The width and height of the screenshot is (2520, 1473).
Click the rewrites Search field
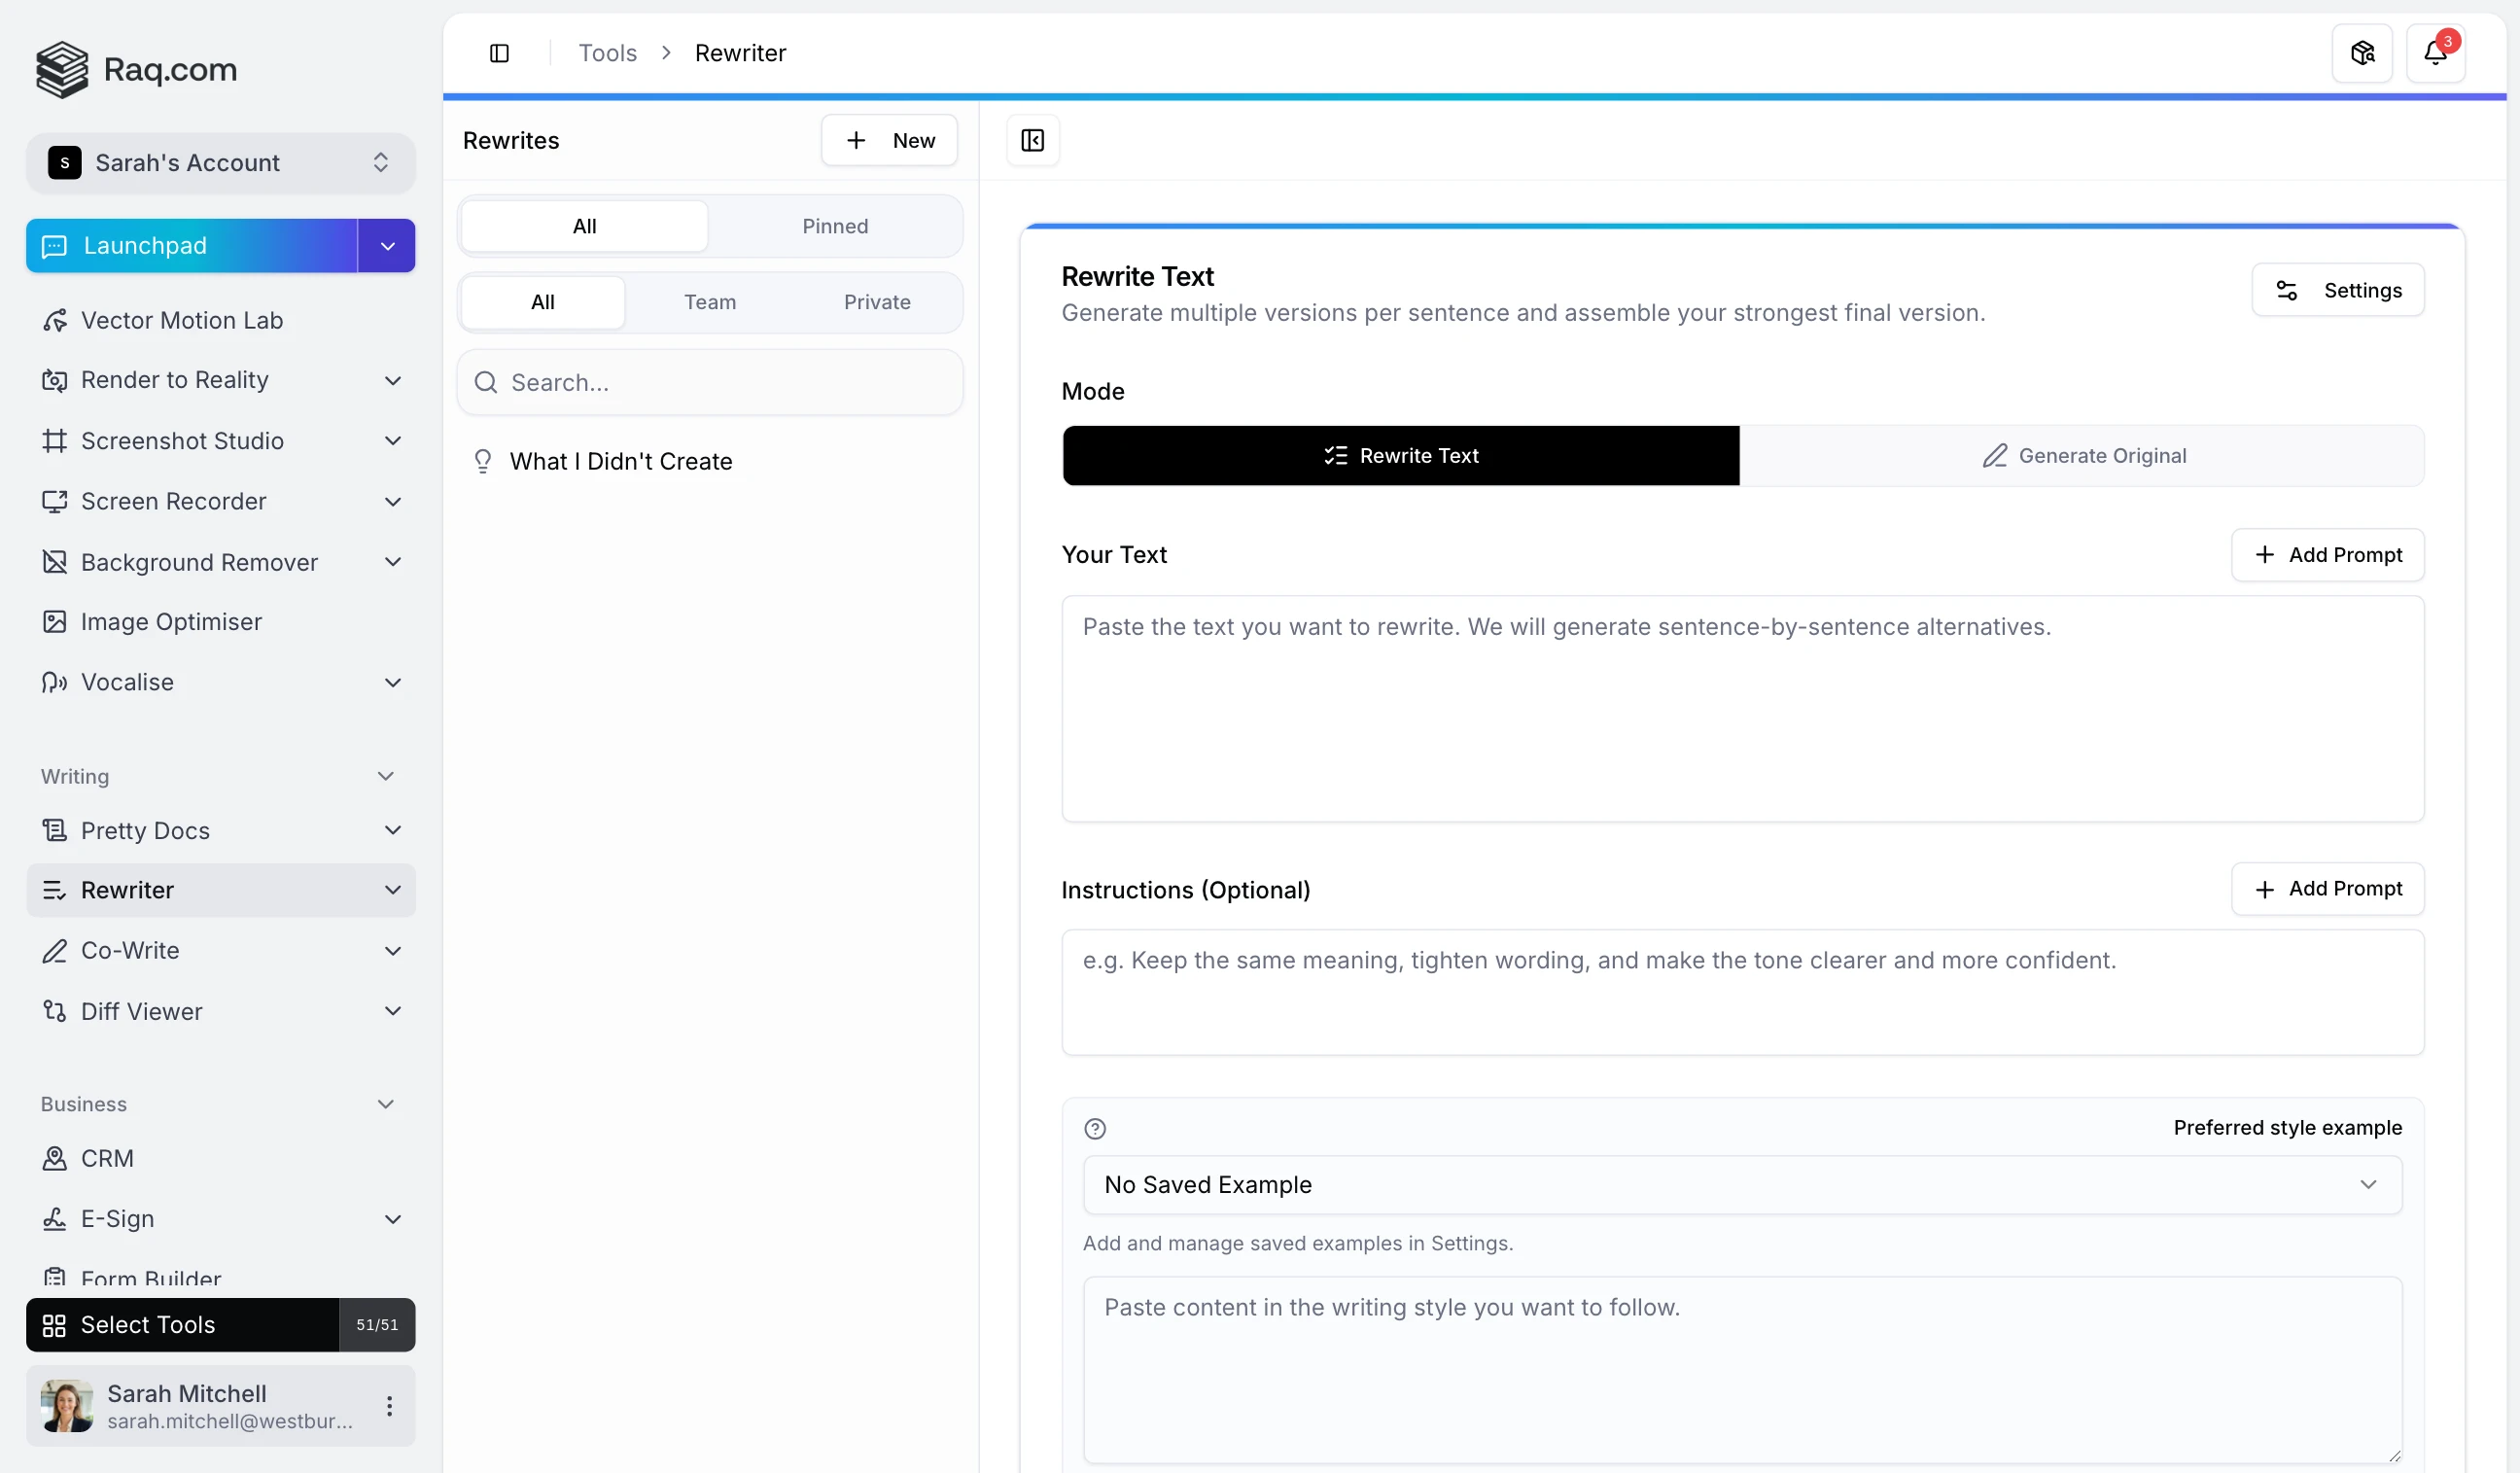click(x=710, y=382)
